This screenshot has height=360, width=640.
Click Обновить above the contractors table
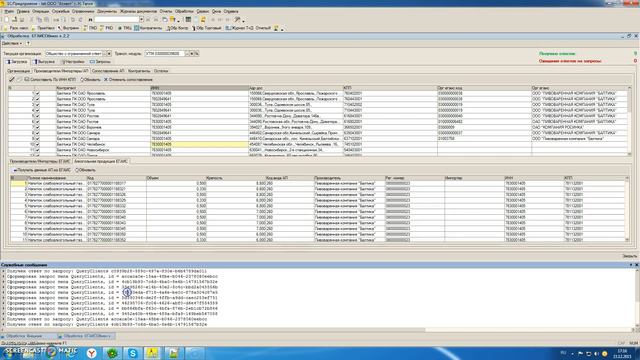click(x=90, y=80)
